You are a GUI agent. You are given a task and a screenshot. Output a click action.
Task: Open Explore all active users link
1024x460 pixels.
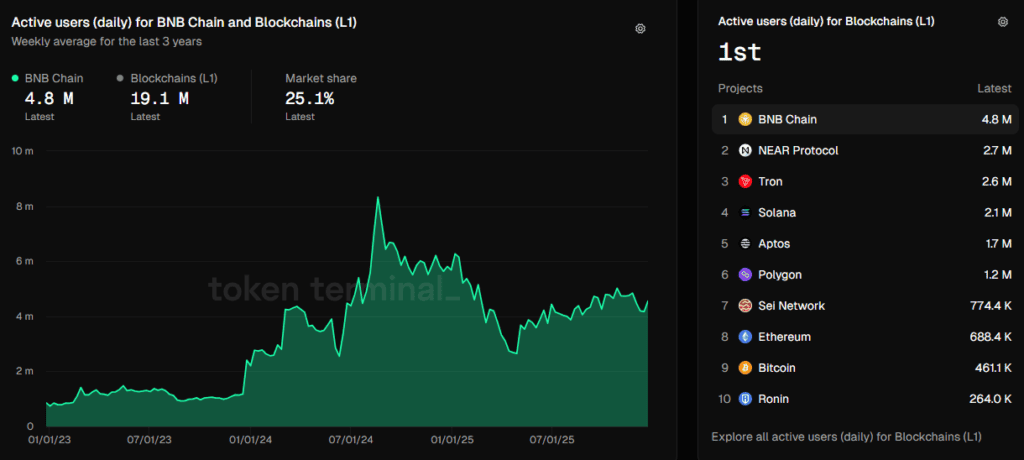pos(846,436)
